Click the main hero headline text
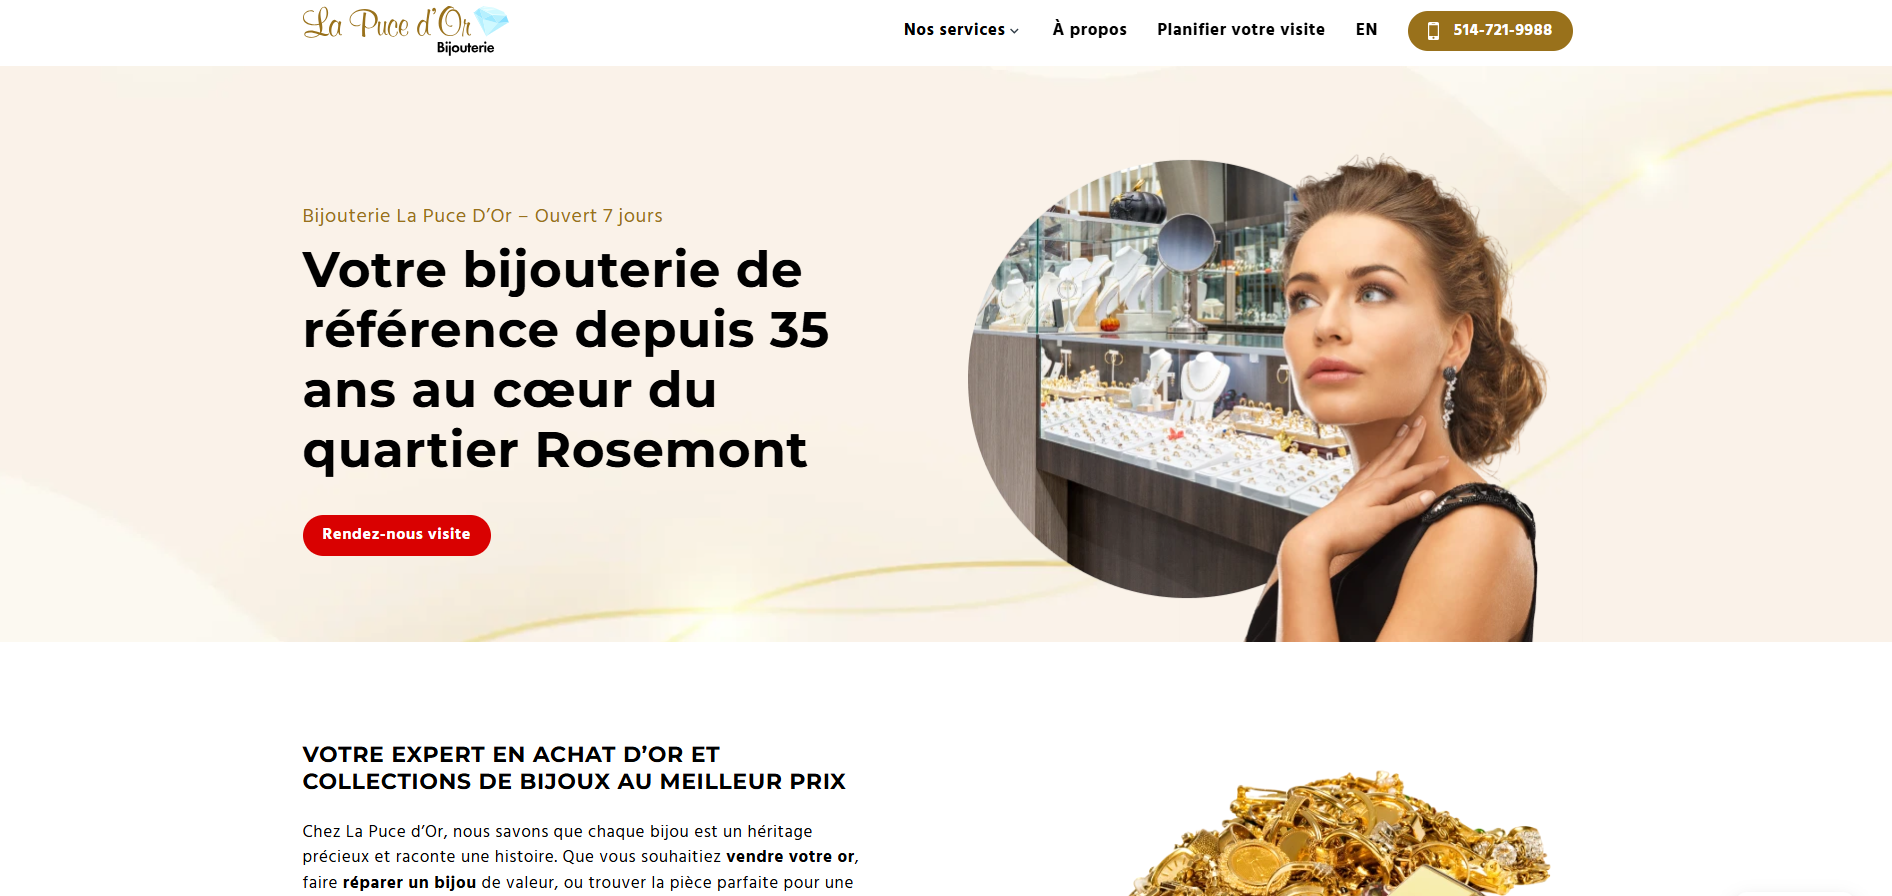 pyautogui.click(x=566, y=360)
